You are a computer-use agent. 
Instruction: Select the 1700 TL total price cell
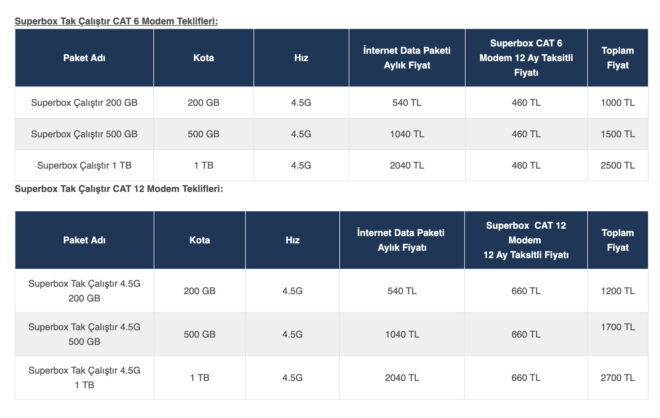click(617, 326)
